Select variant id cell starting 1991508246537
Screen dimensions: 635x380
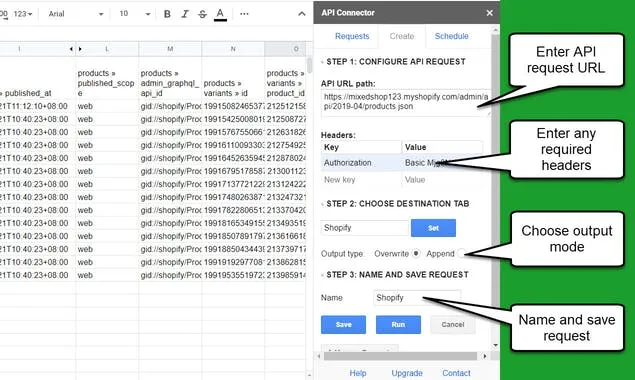click(233, 106)
